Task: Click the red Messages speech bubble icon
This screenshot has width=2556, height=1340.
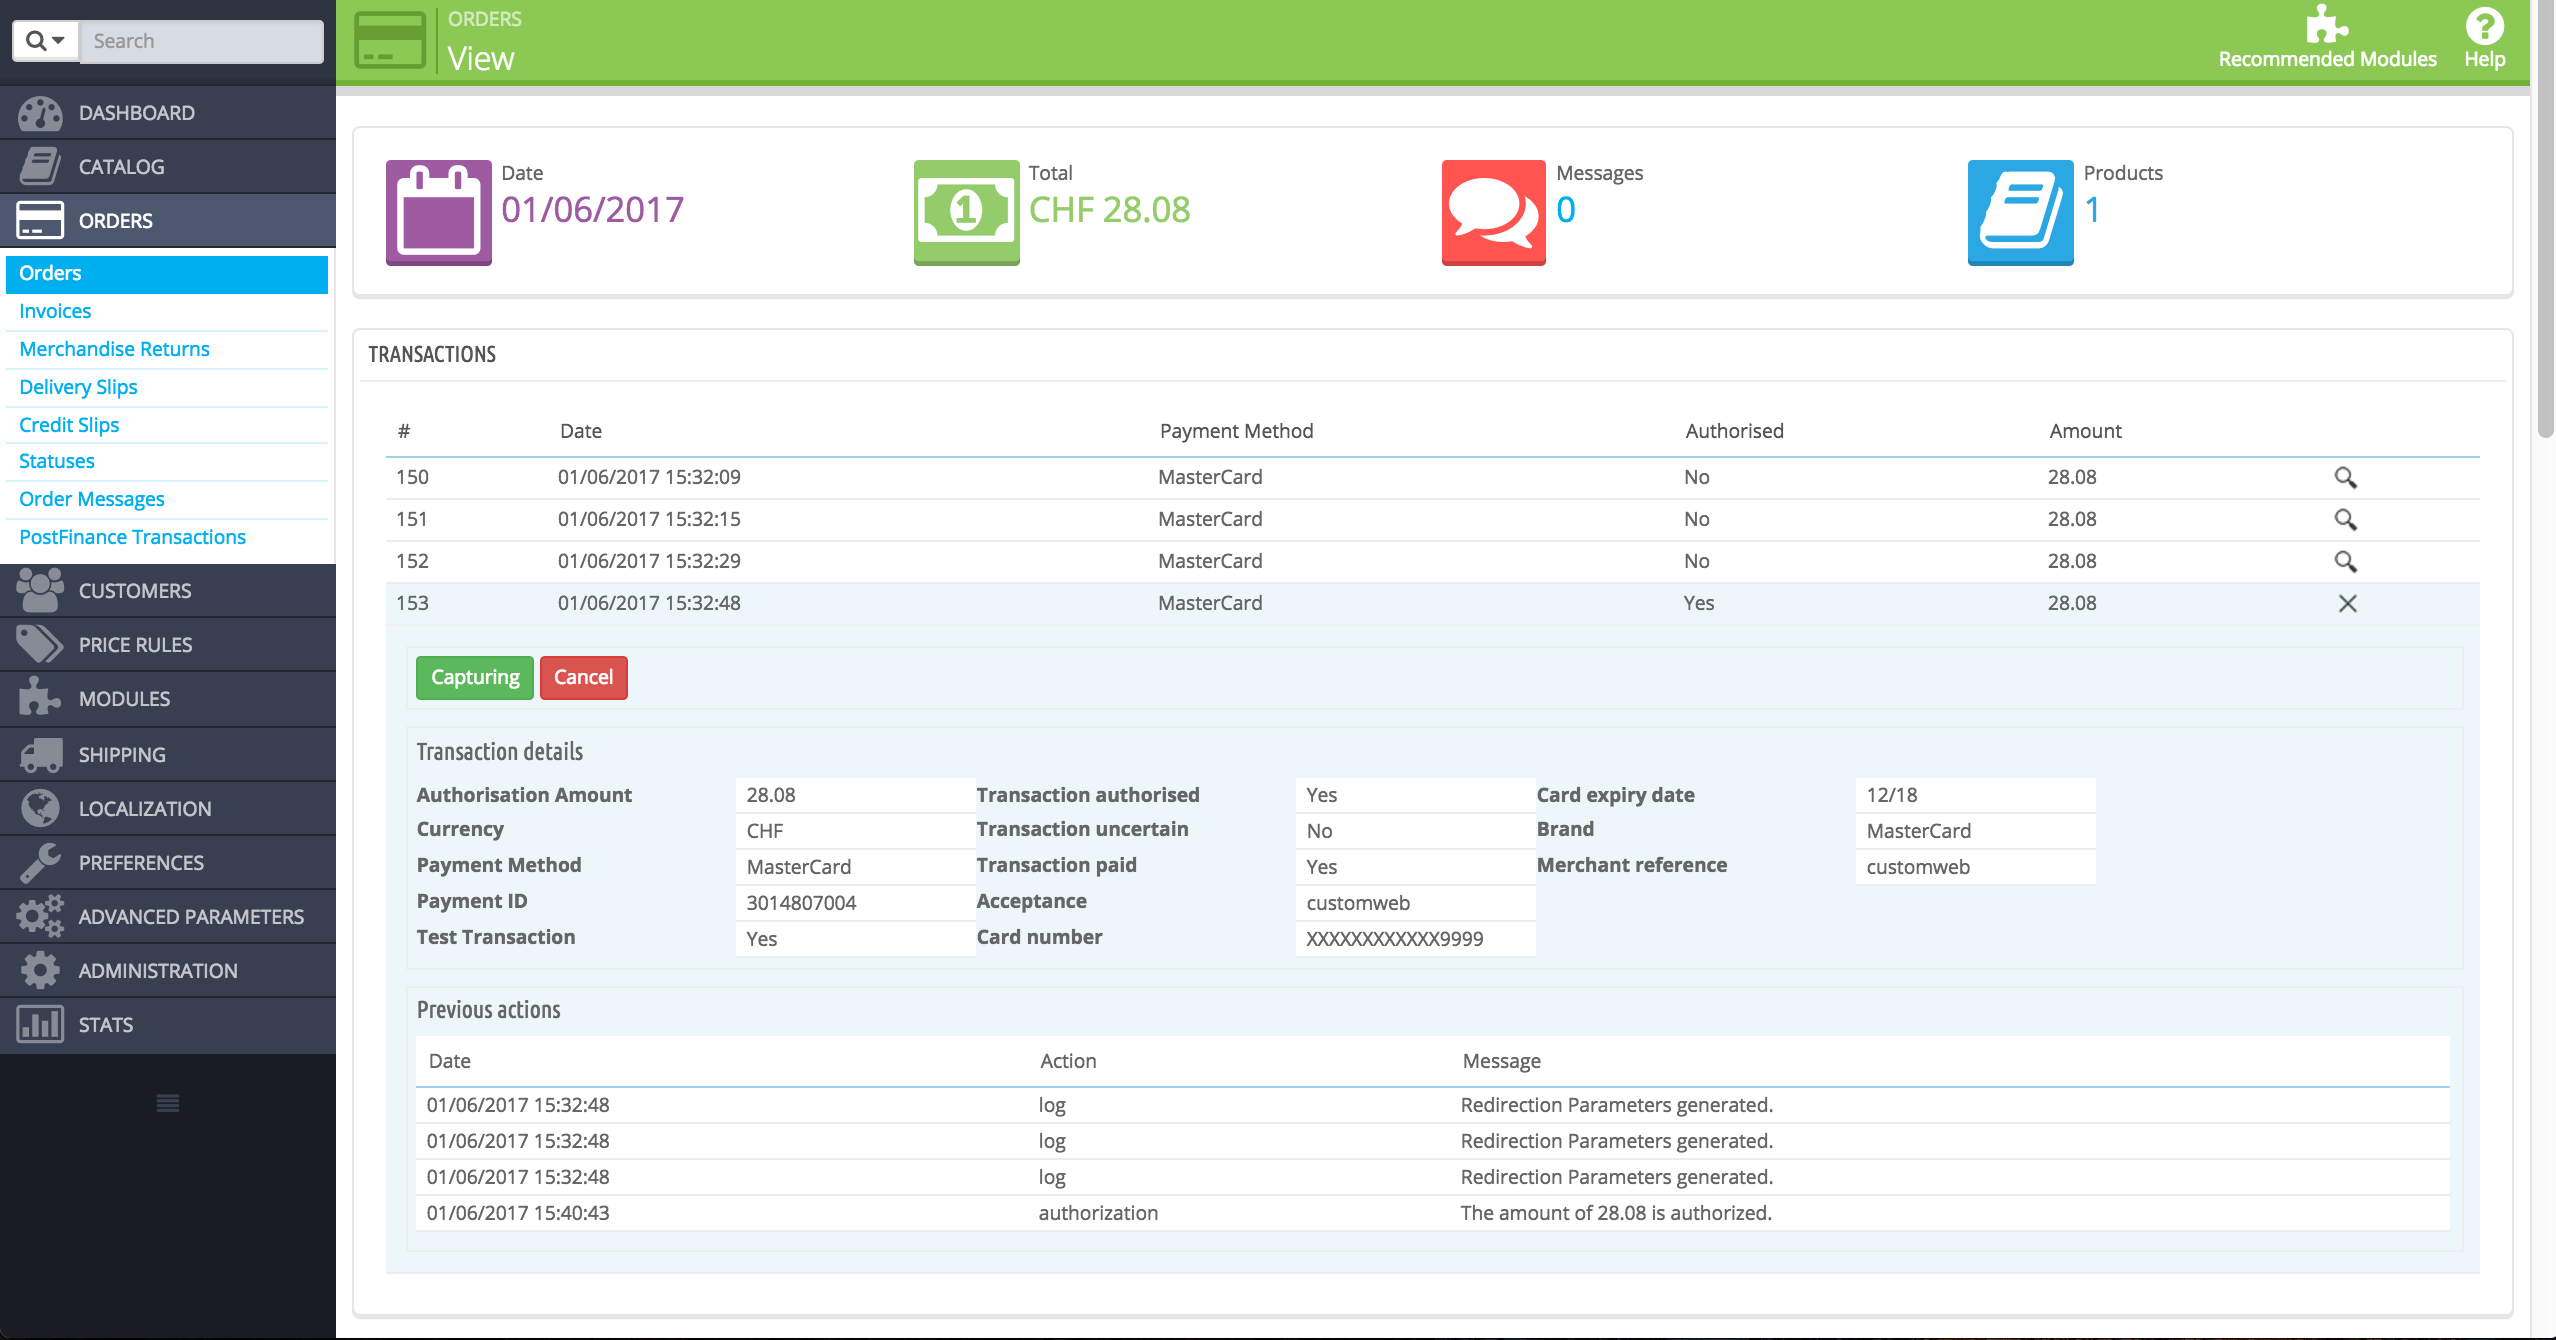Action: (1493, 212)
